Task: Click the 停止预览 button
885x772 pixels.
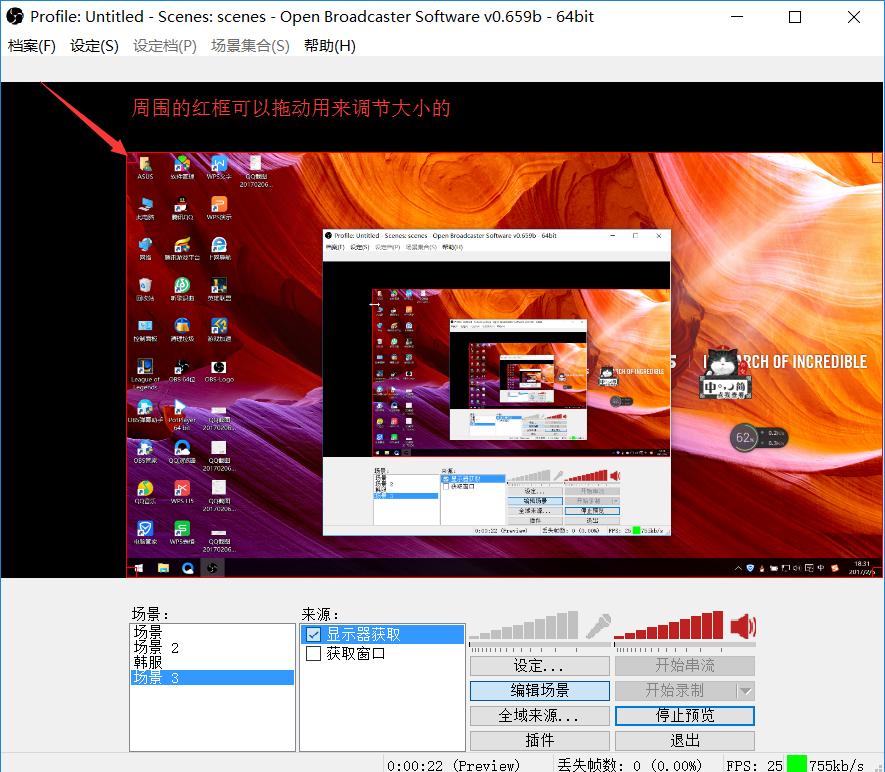Action: click(685, 716)
